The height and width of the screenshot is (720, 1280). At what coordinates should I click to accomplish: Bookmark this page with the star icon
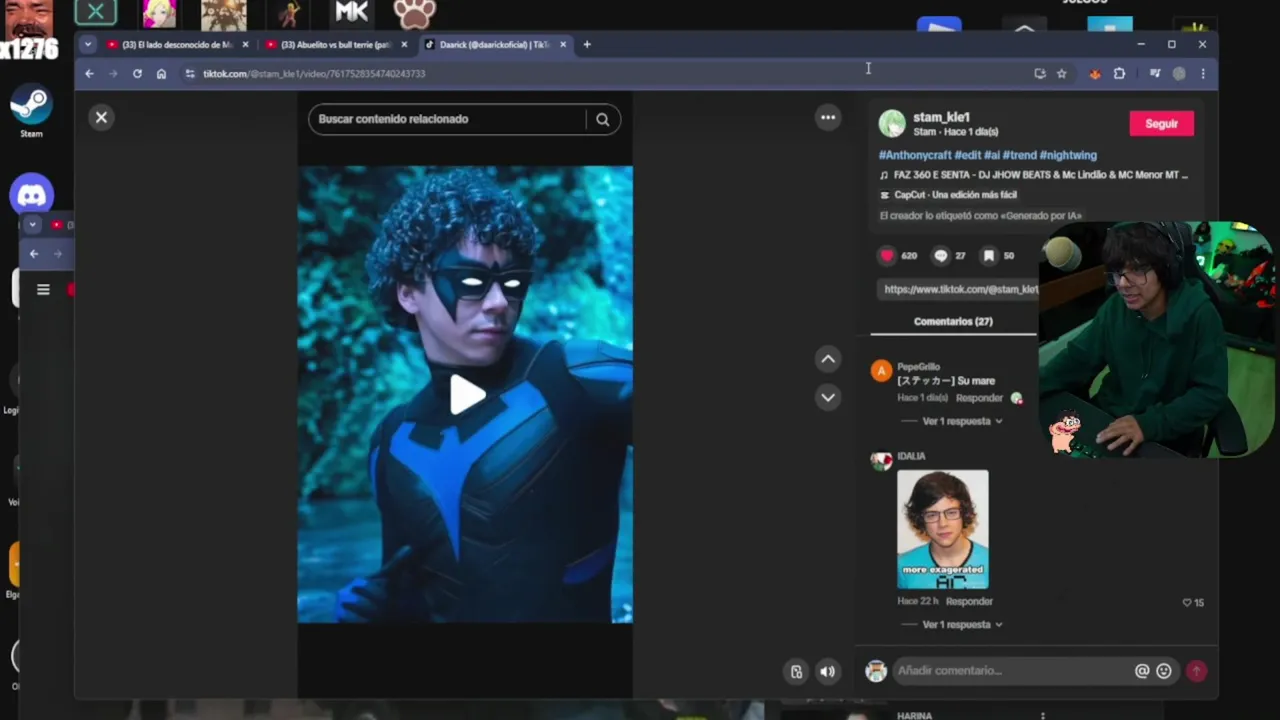(x=1061, y=73)
